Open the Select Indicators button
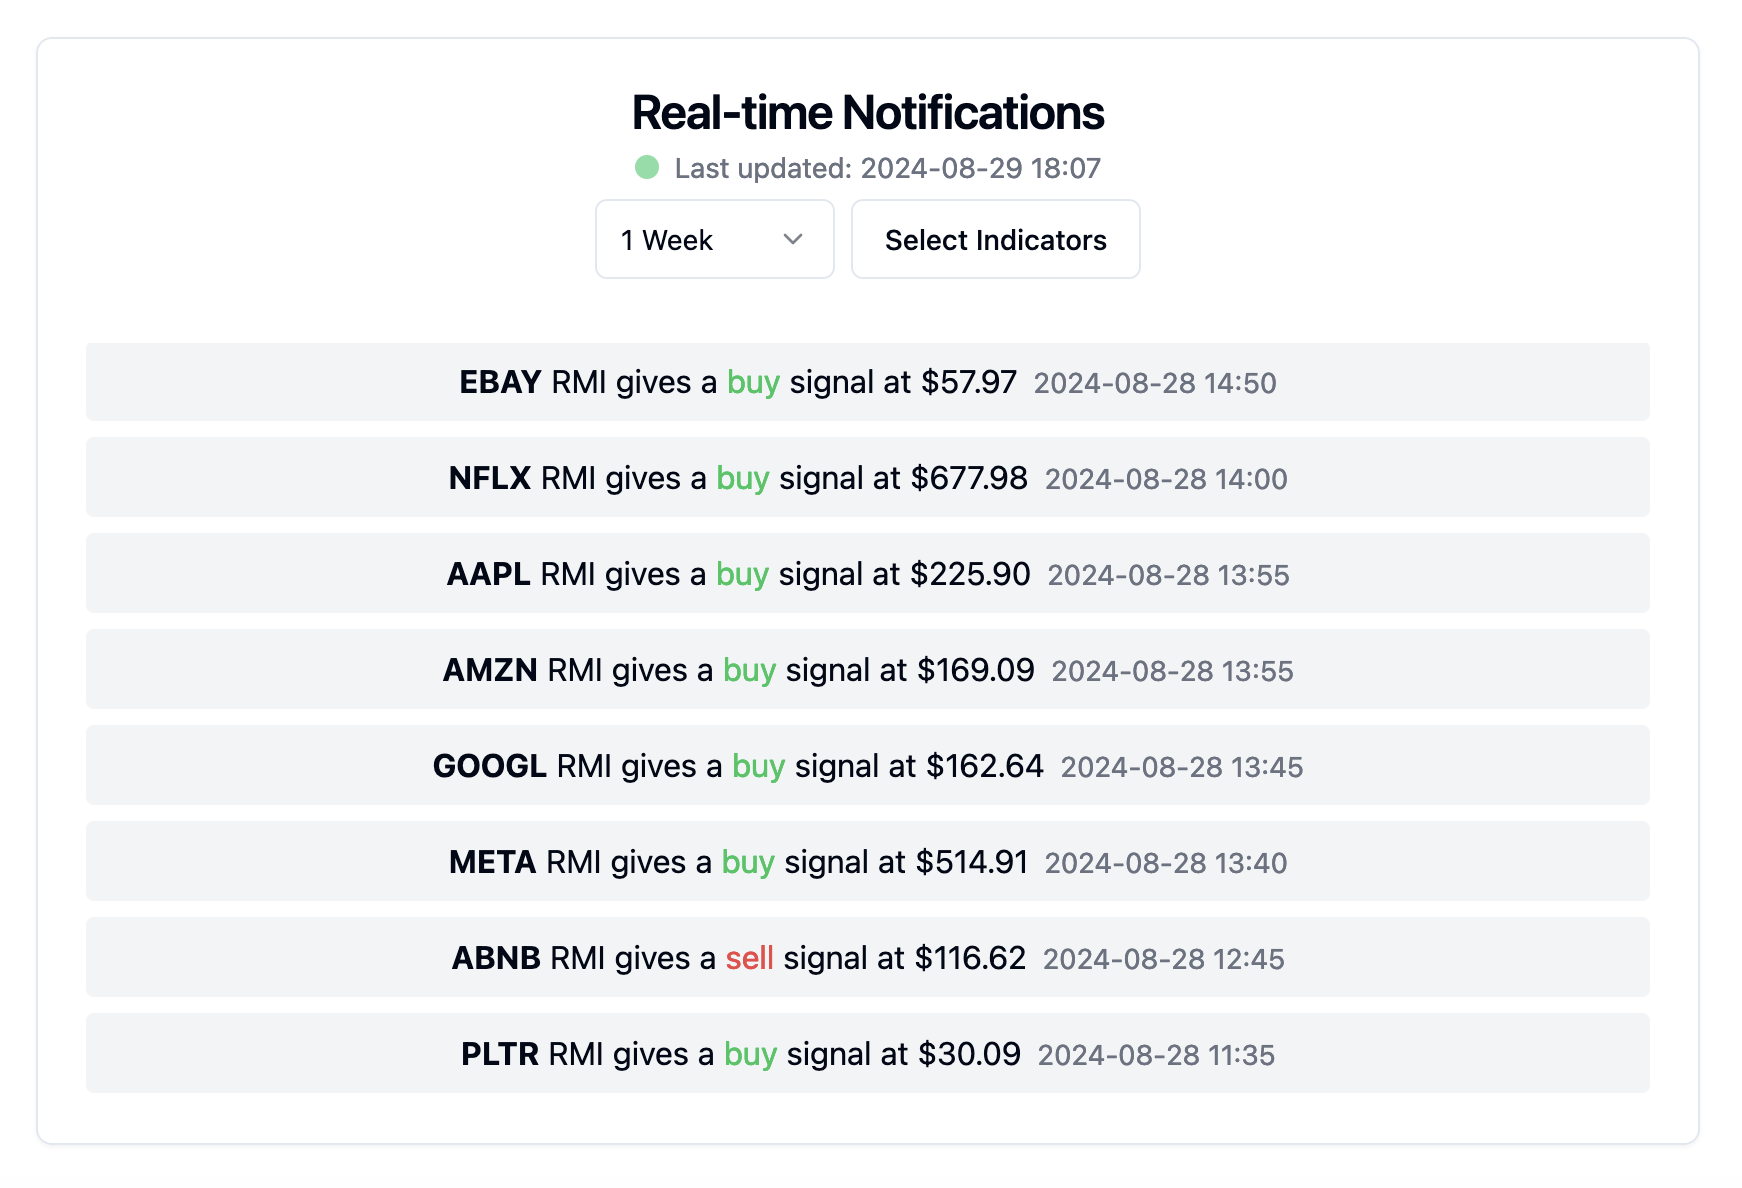The width and height of the screenshot is (1742, 1188). (995, 239)
